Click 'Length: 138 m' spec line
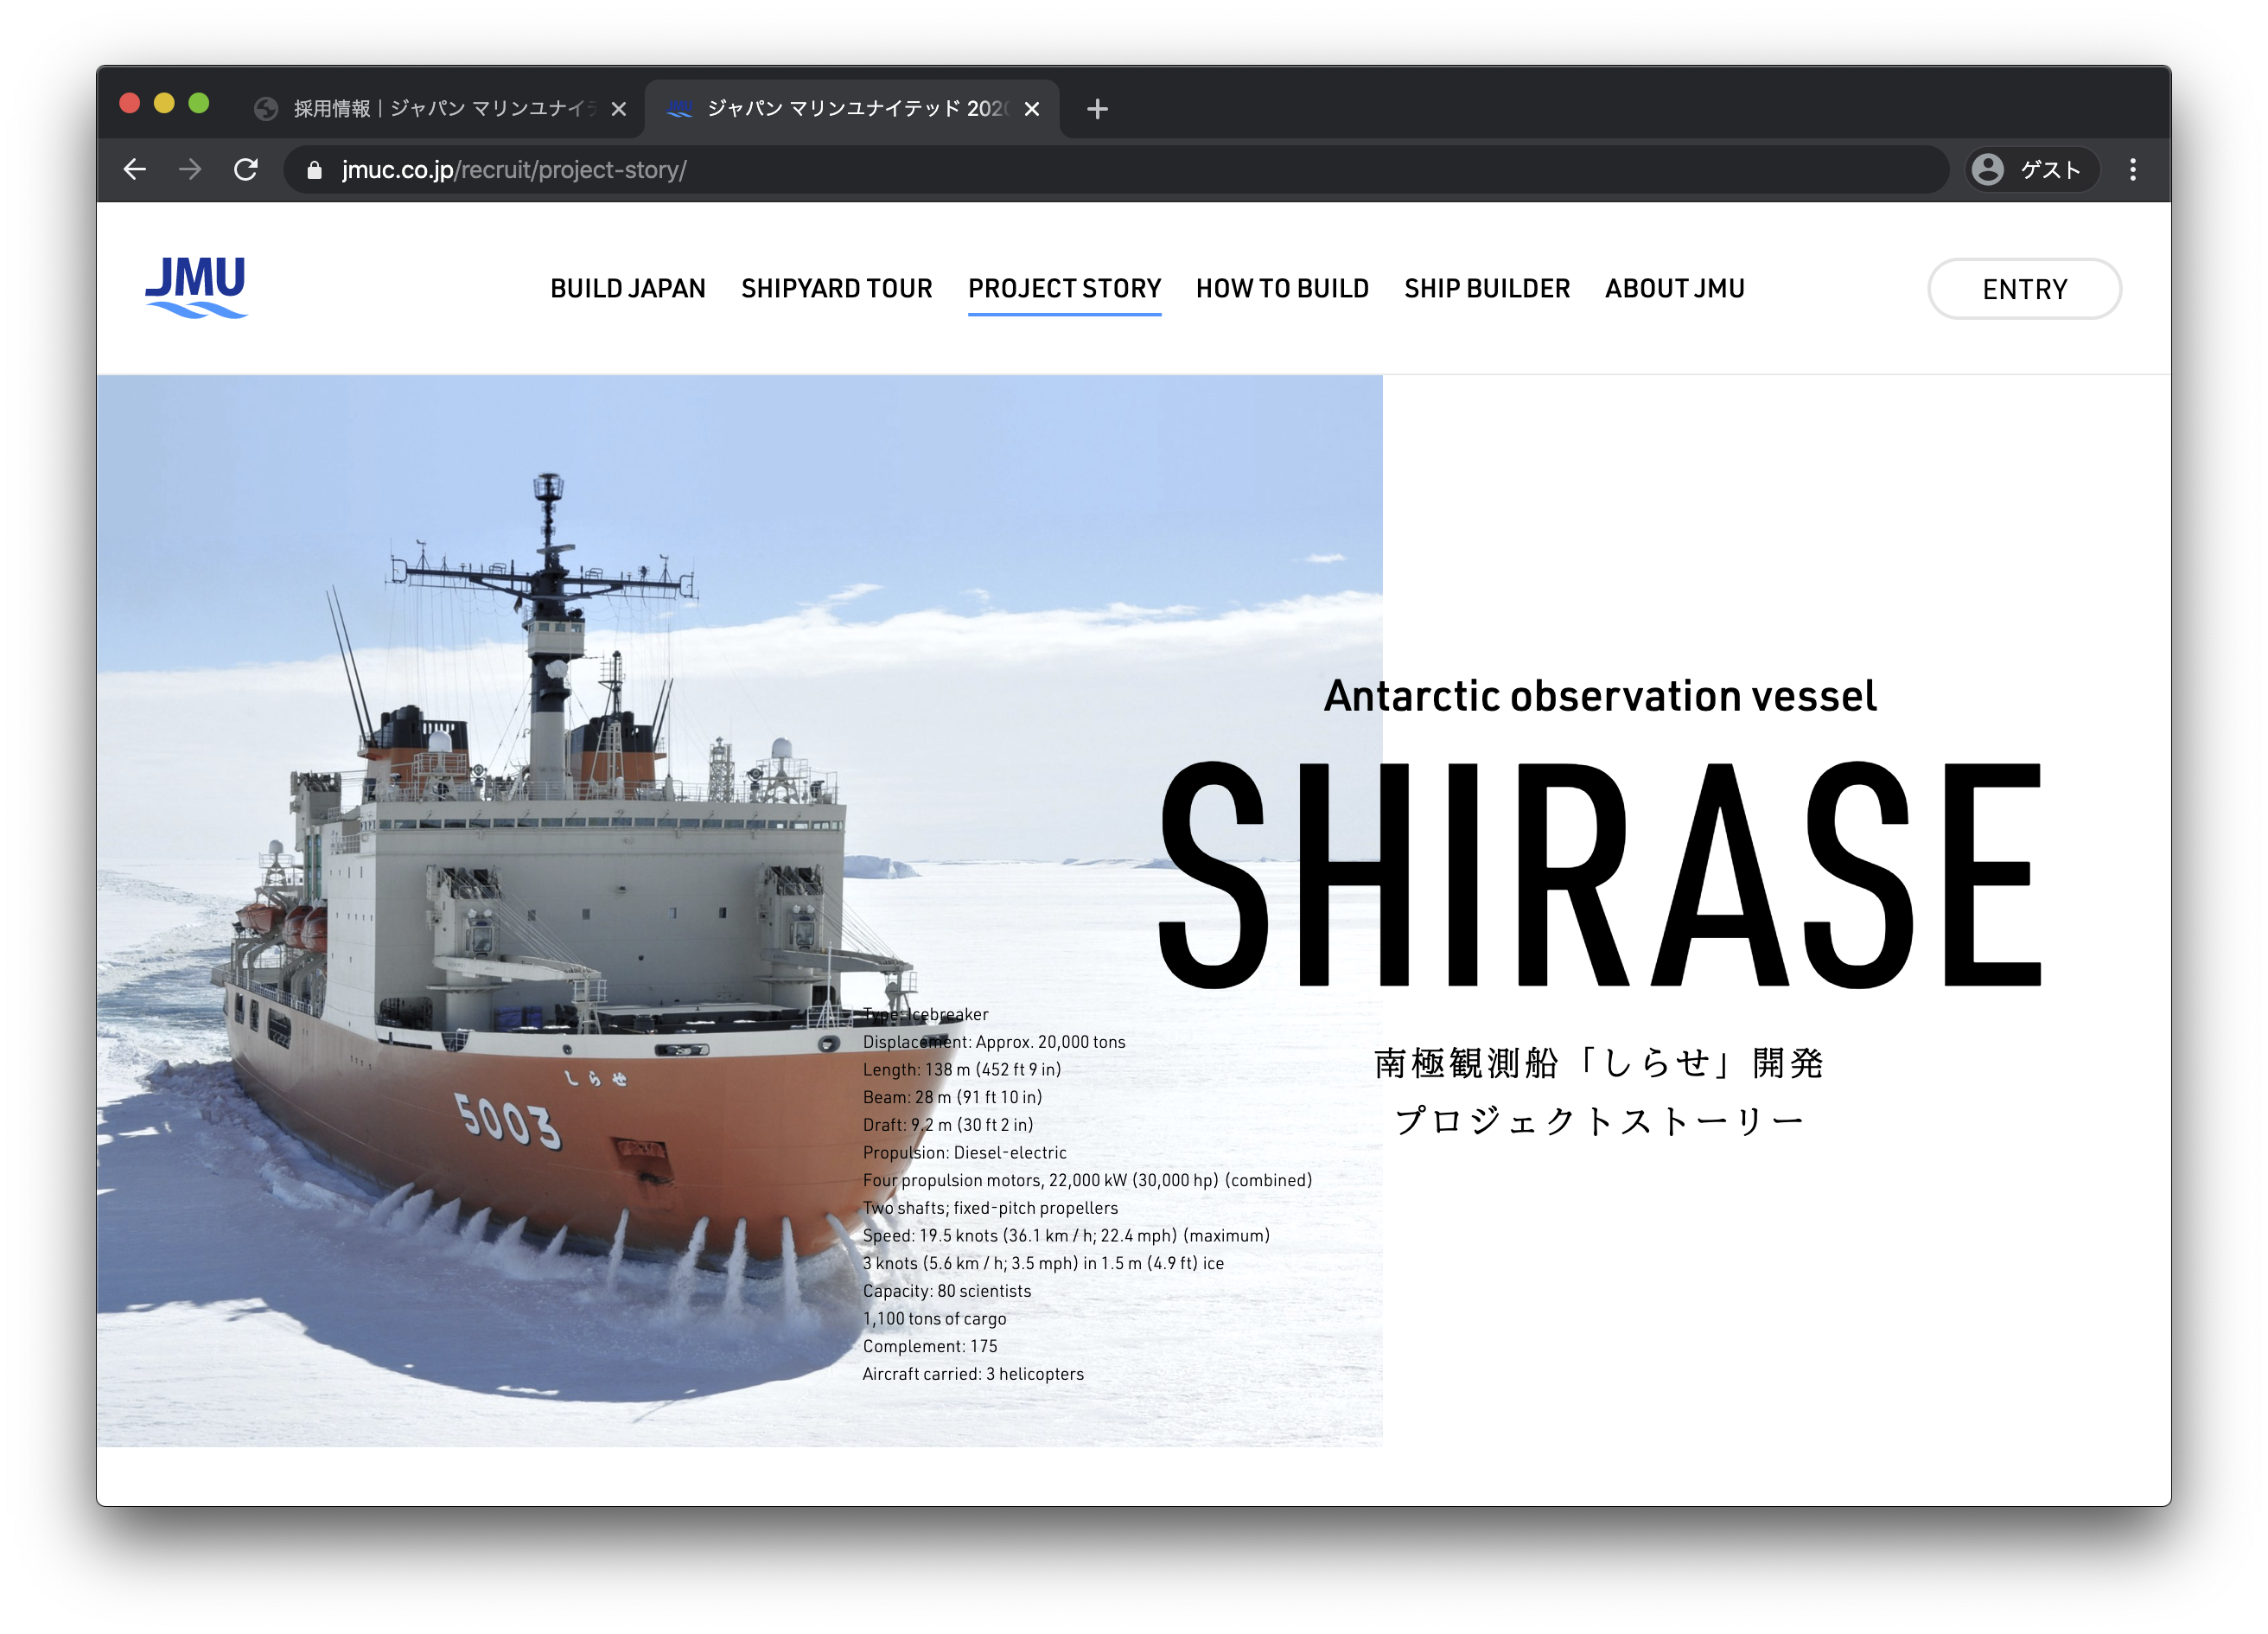 tap(962, 1070)
